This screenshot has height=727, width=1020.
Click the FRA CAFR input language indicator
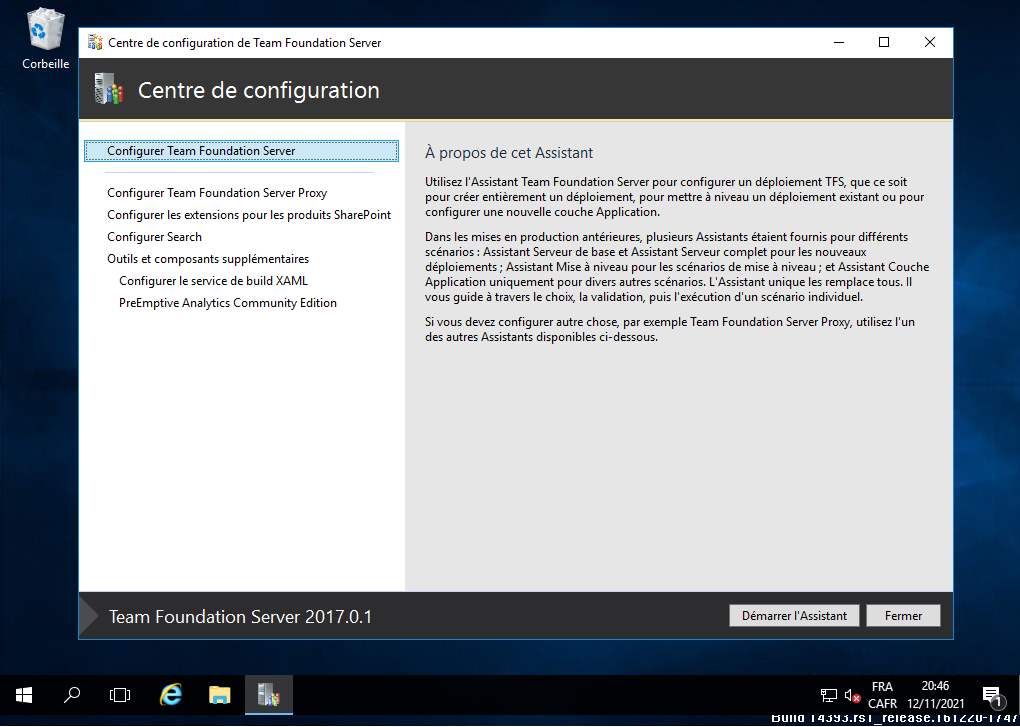click(x=882, y=695)
